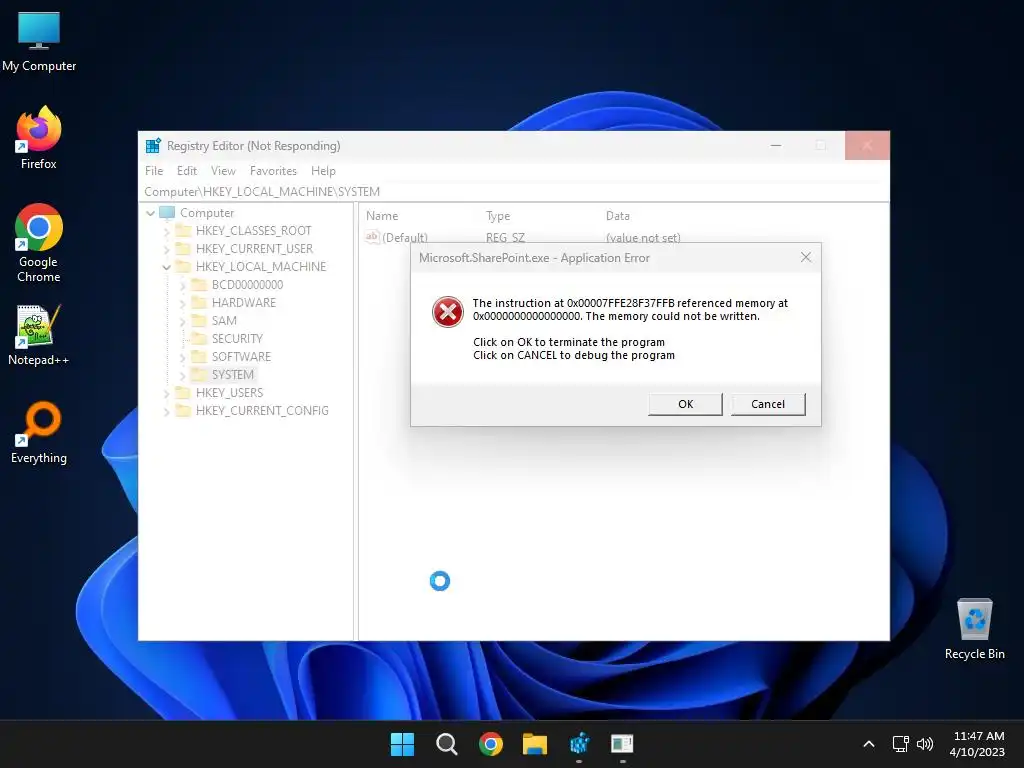Expand the HKEY_CURRENT_USER chevron
The width and height of the screenshot is (1024, 768).
tap(166, 249)
